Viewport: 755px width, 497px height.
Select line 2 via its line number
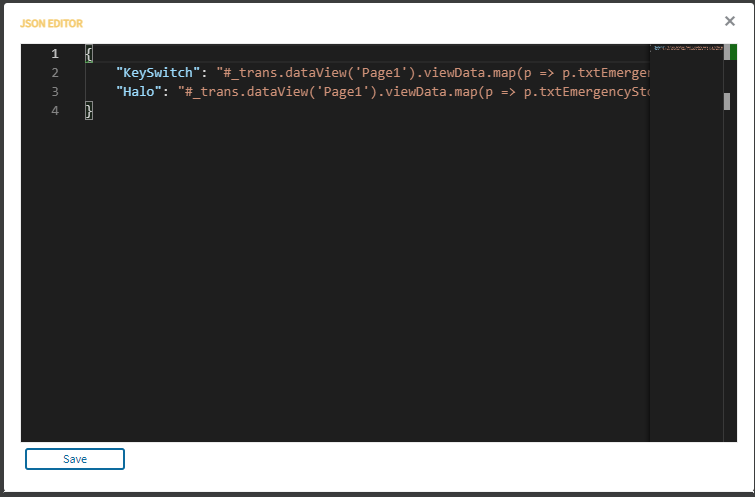click(x=55, y=73)
